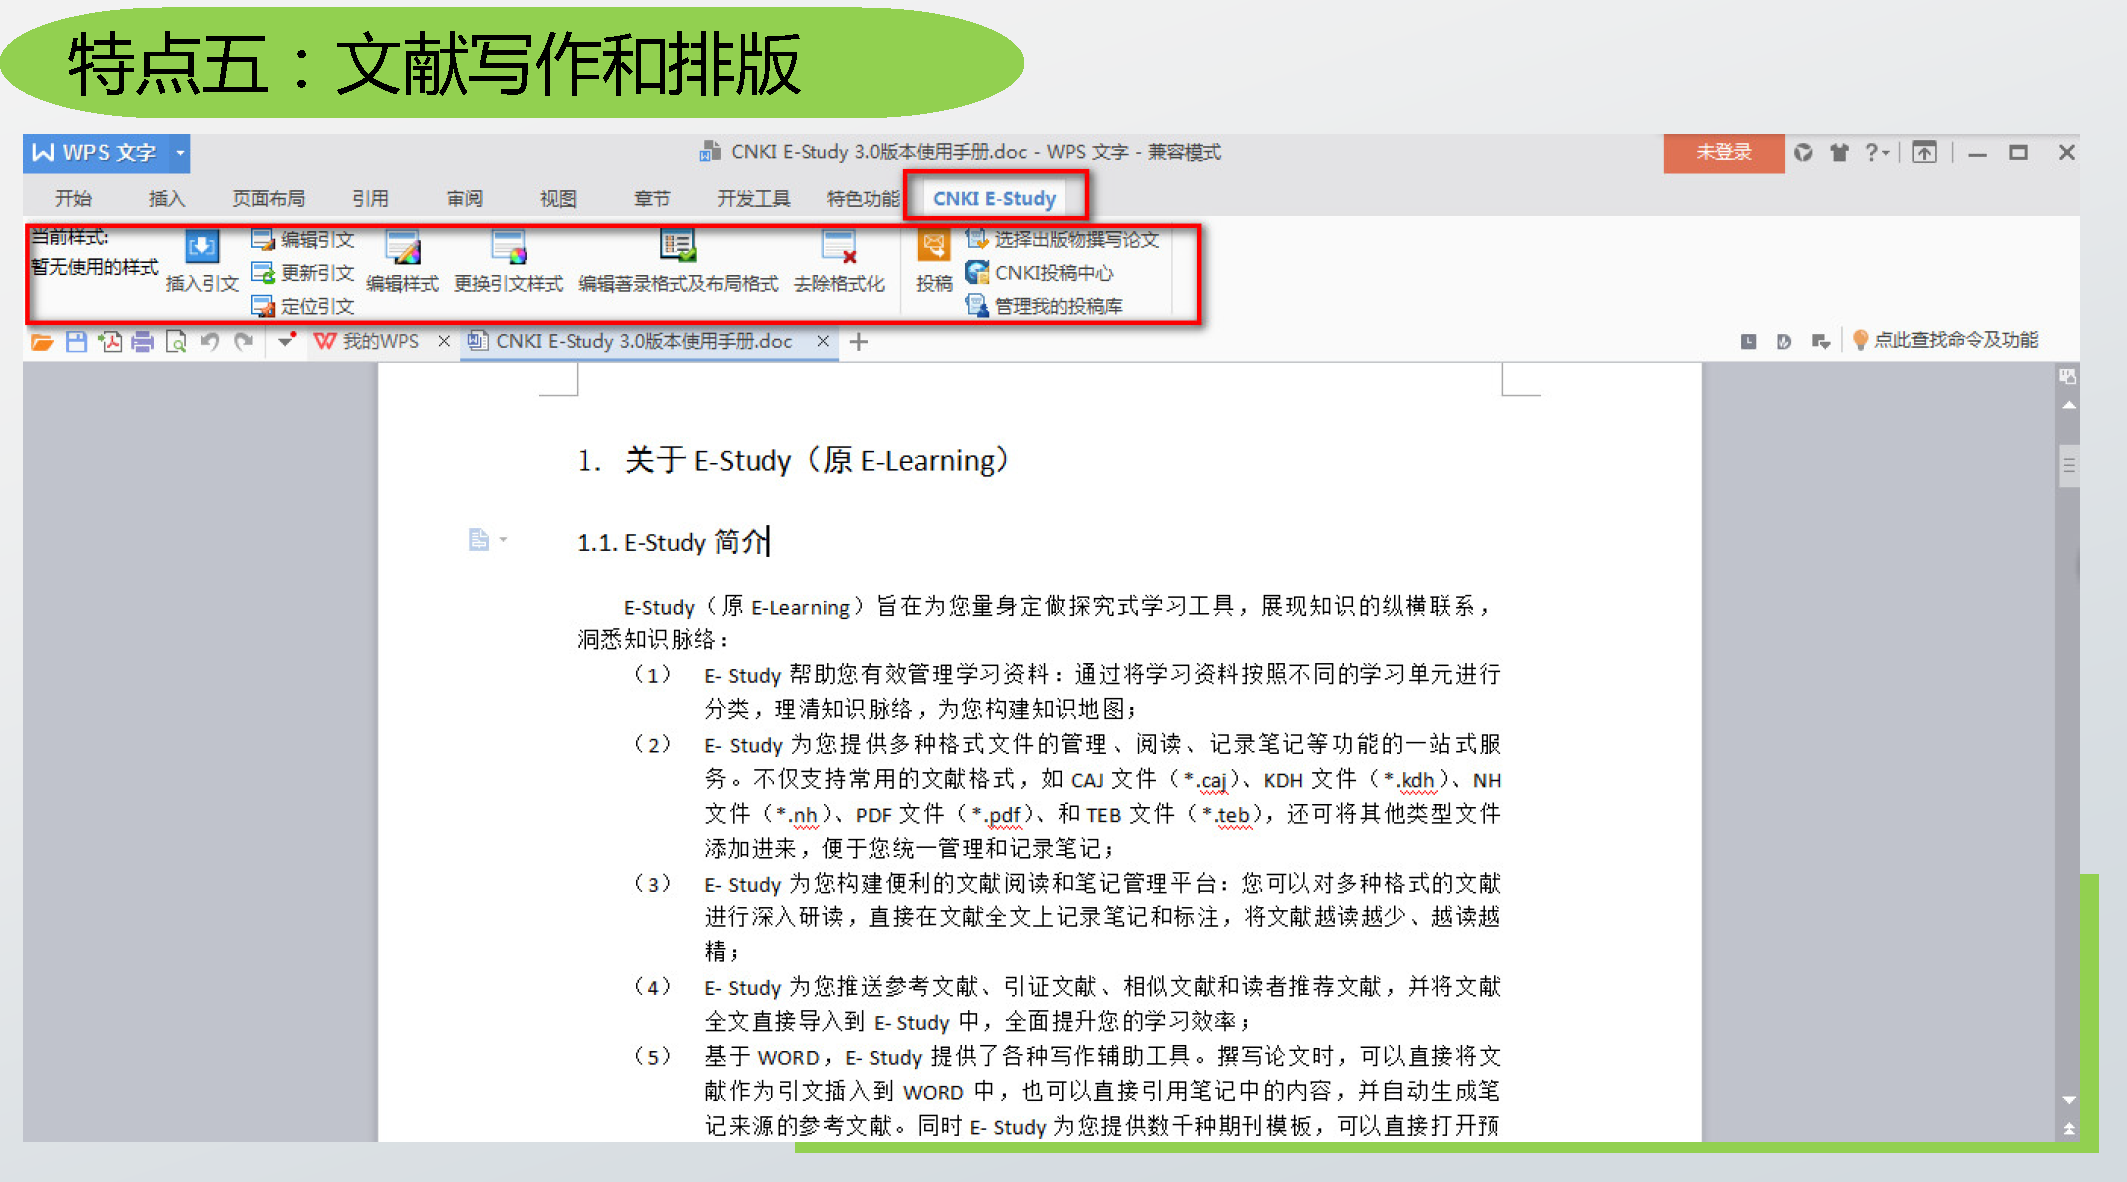Click the previous page double-arrow at scrollbar bottom
The width and height of the screenshot is (2127, 1182).
pos(2068,1129)
